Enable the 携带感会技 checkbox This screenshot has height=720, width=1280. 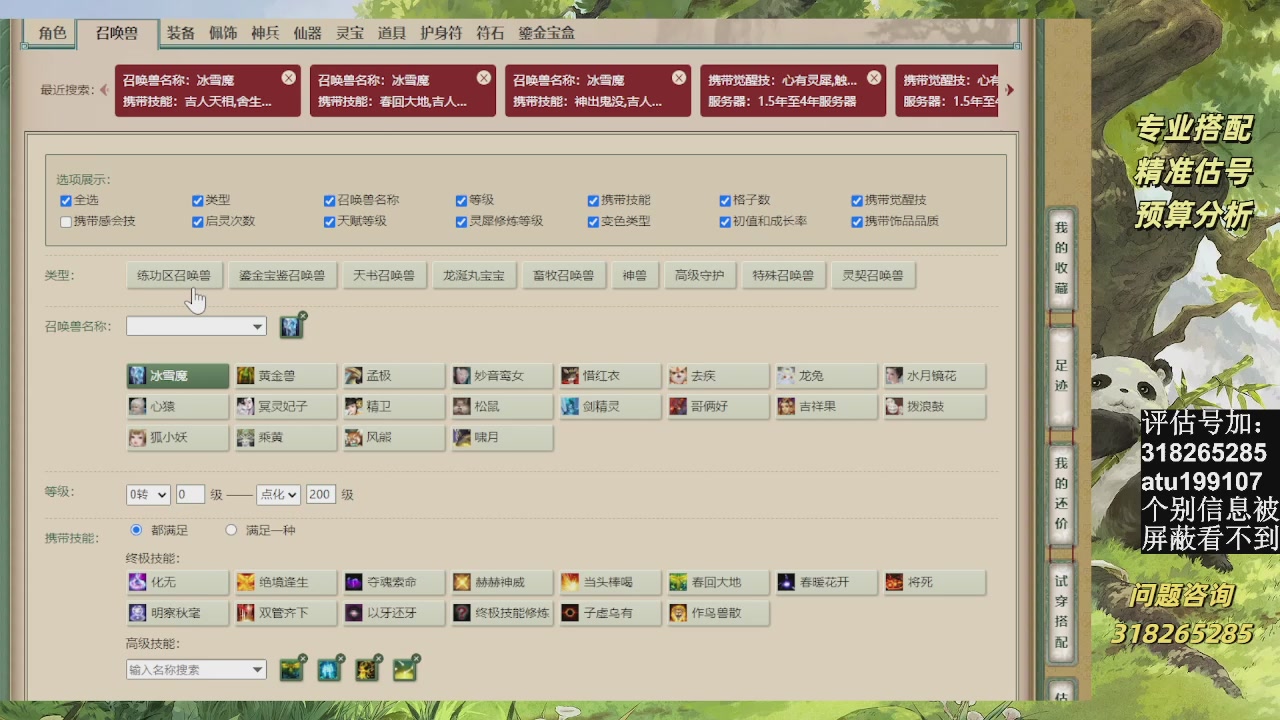[66, 222]
